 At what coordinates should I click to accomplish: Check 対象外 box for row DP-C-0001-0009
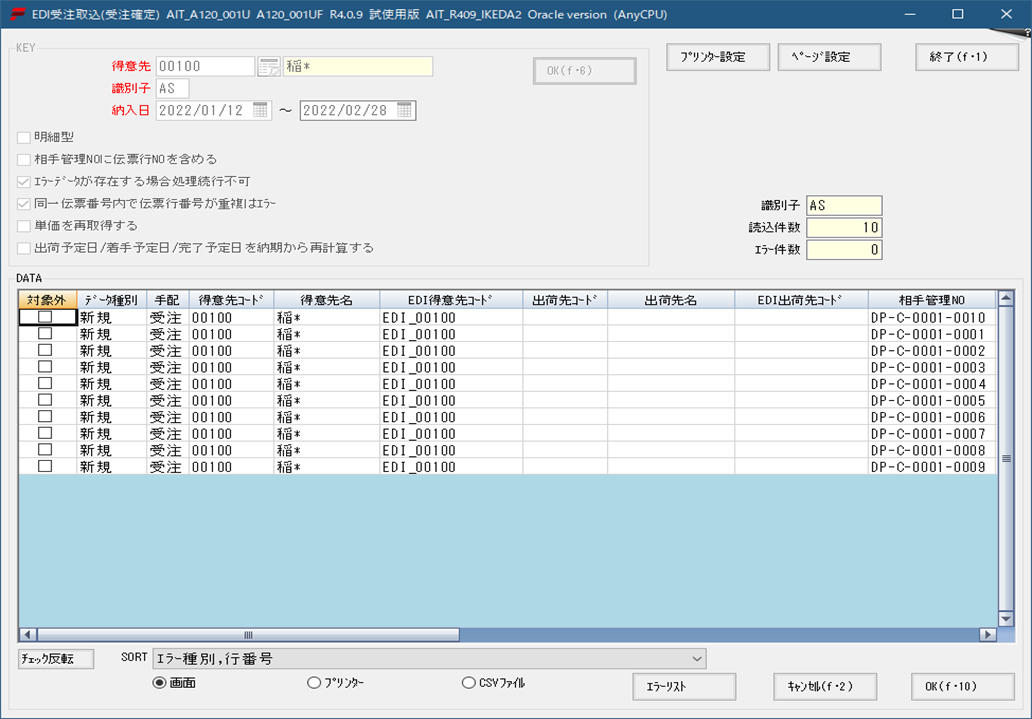click(45, 466)
